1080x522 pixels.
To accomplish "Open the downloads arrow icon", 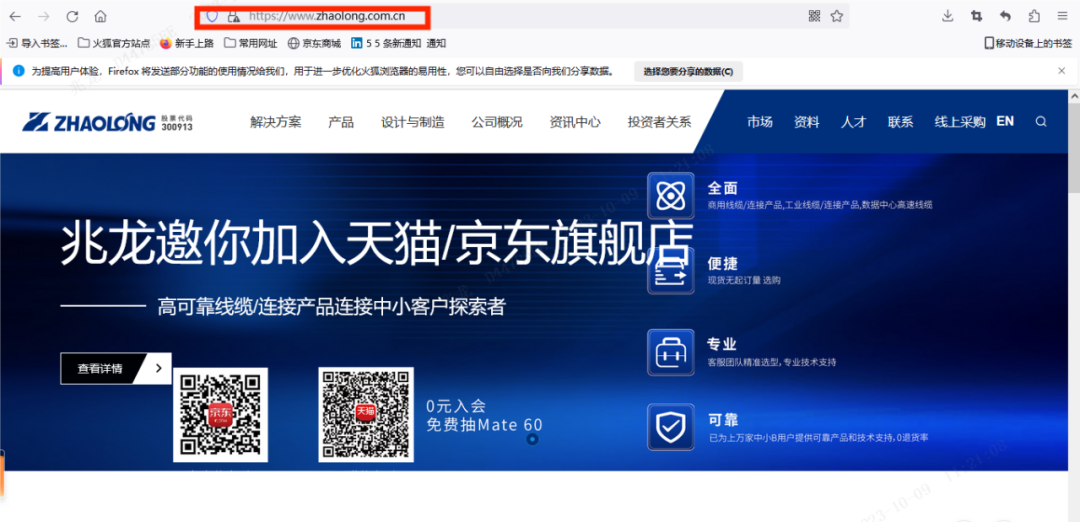I will click(x=948, y=16).
